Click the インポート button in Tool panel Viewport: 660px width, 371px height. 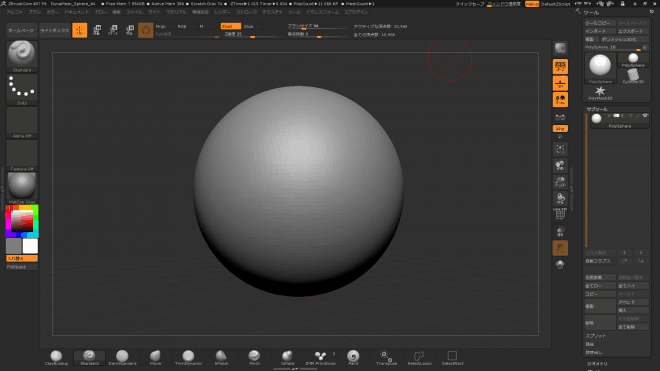pos(600,31)
